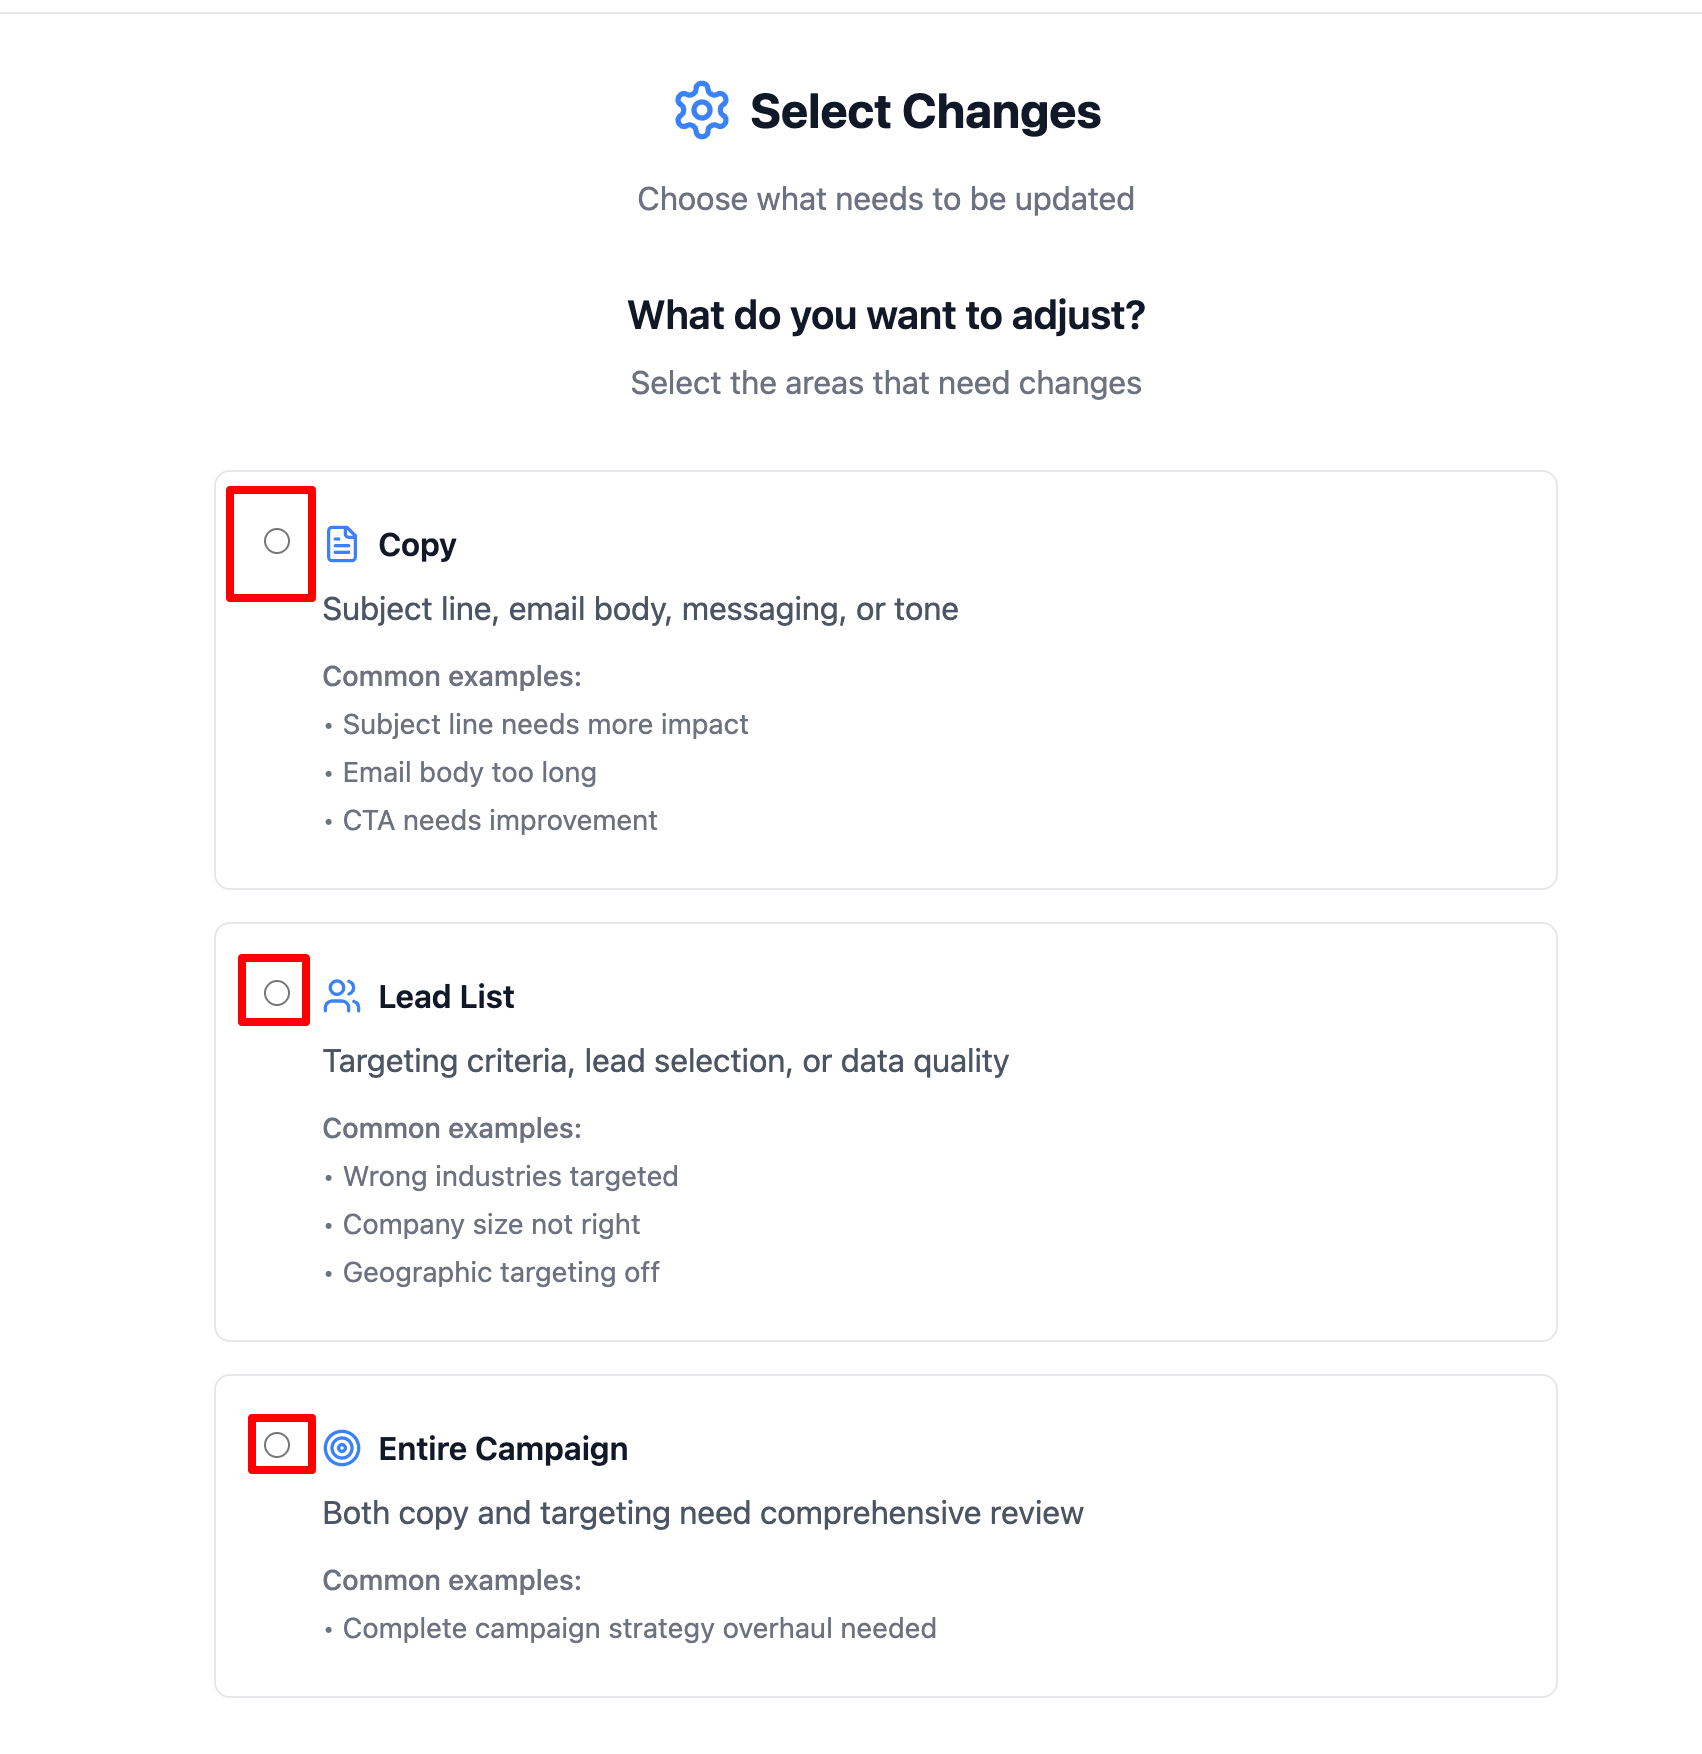Pick the Entire Campaign radio button
This screenshot has width=1702, height=1754.
(277, 1445)
